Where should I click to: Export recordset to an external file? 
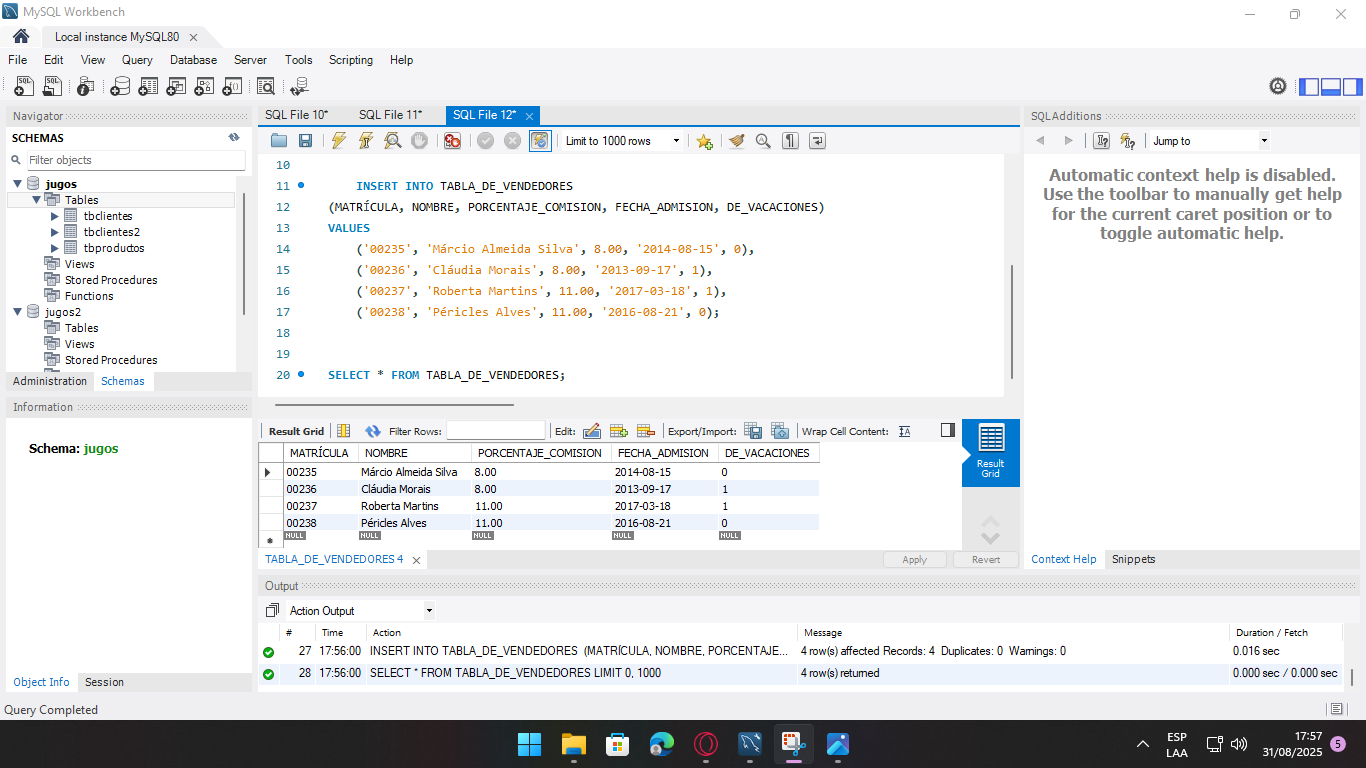753,431
